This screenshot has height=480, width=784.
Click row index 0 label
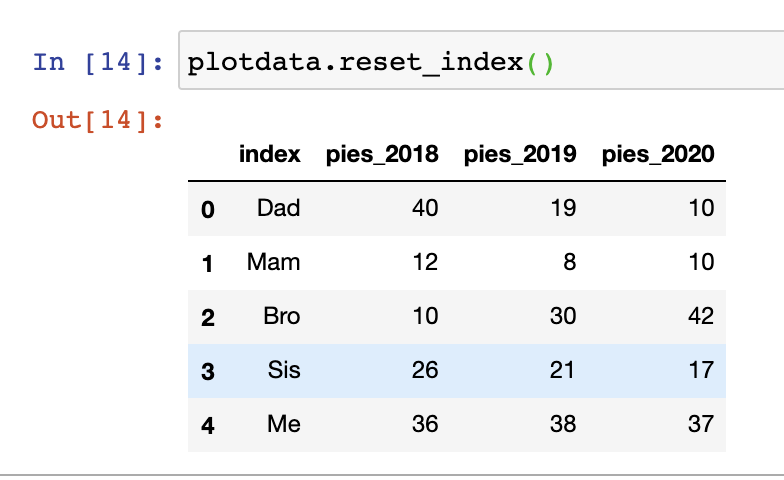point(208,210)
